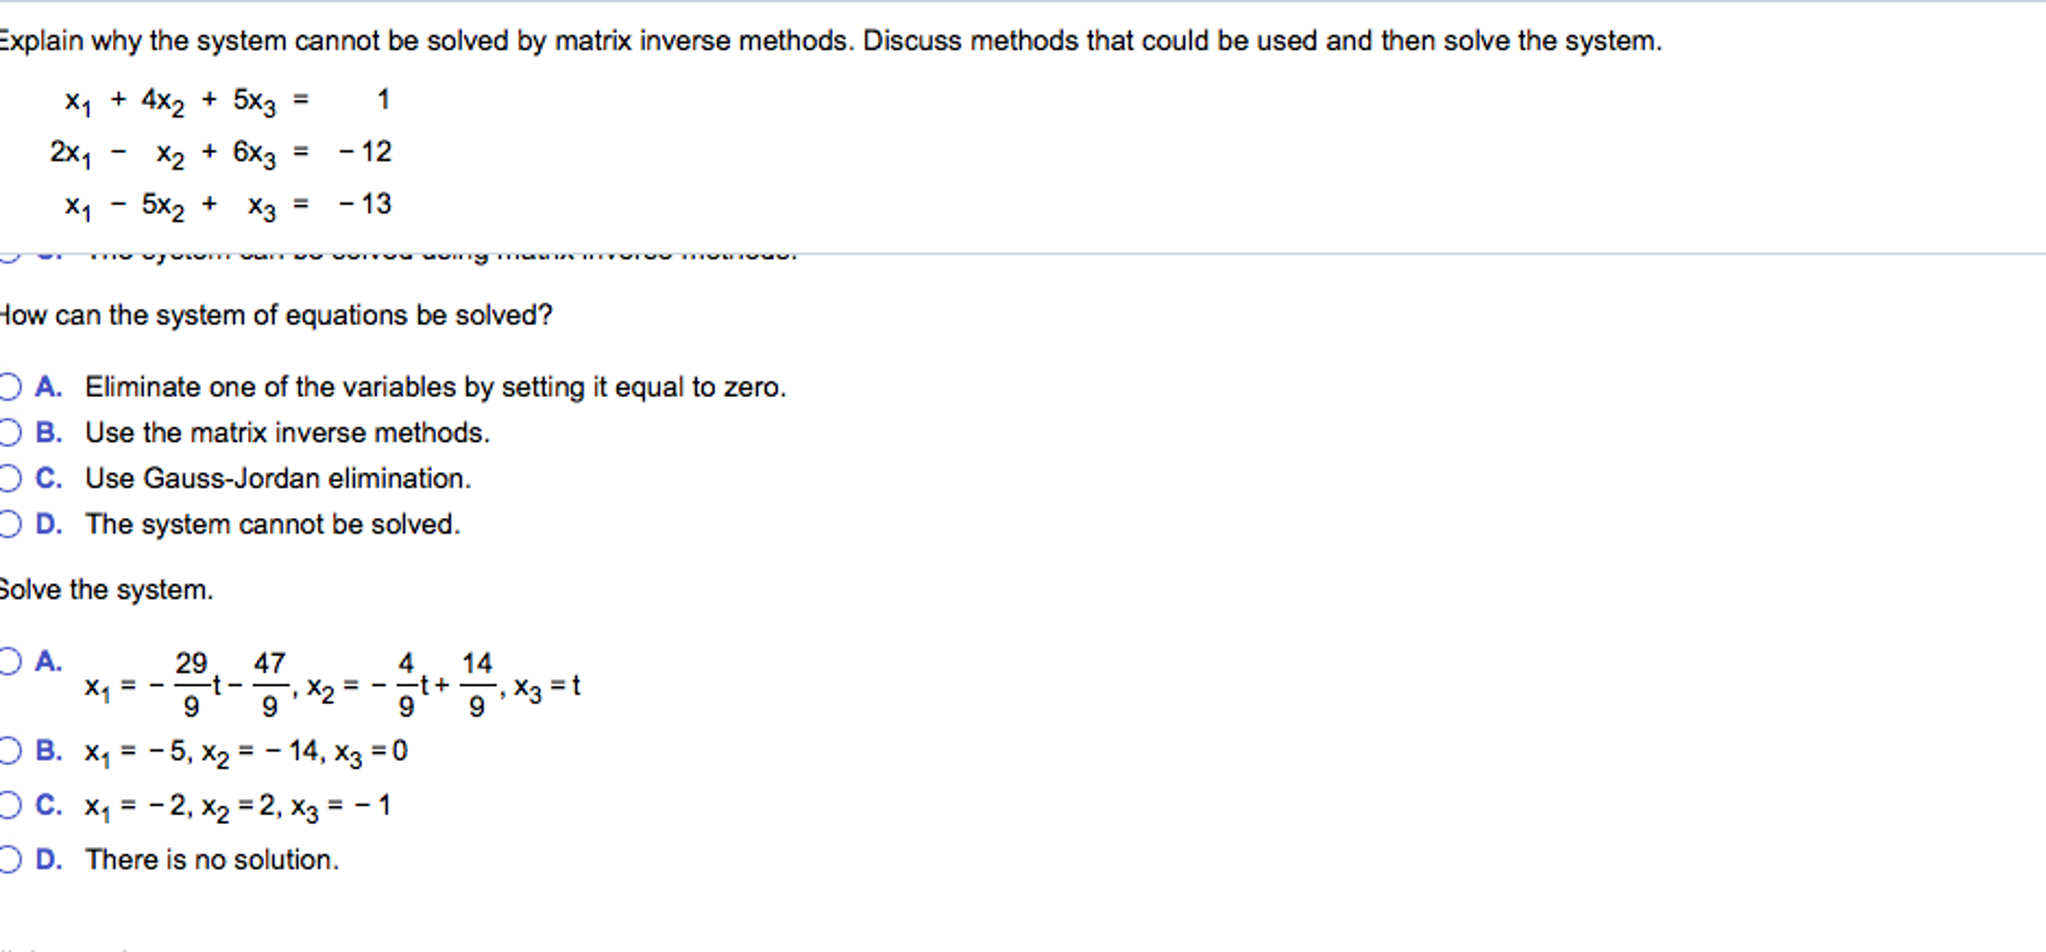Screen dimensions: 2046x952
Task: Click the third equation equal to -13
Action: 227,204
